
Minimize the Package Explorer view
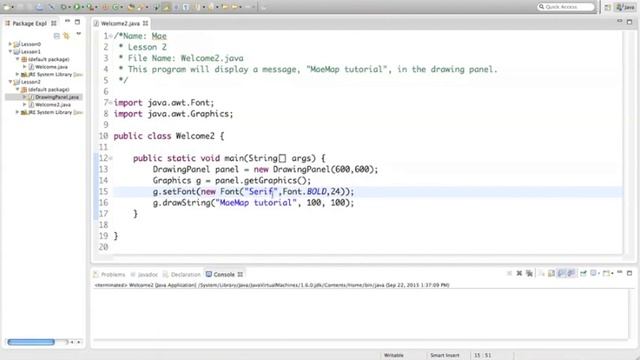[x=67, y=21]
